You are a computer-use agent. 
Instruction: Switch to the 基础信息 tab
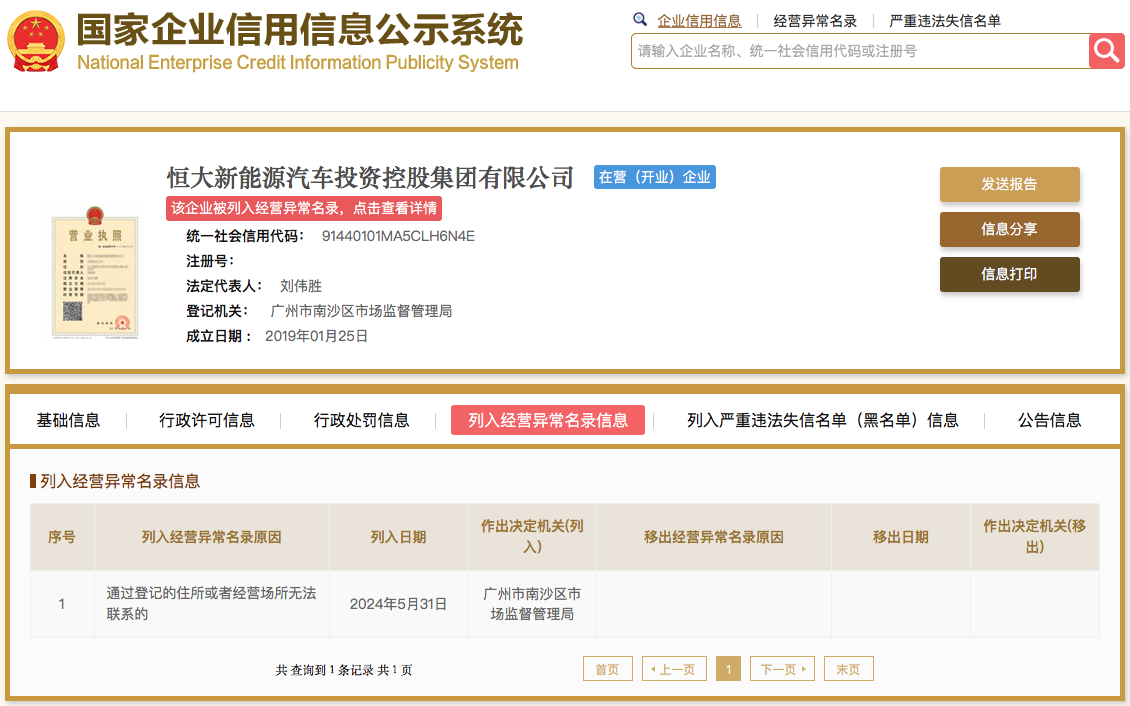pos(68,420)
